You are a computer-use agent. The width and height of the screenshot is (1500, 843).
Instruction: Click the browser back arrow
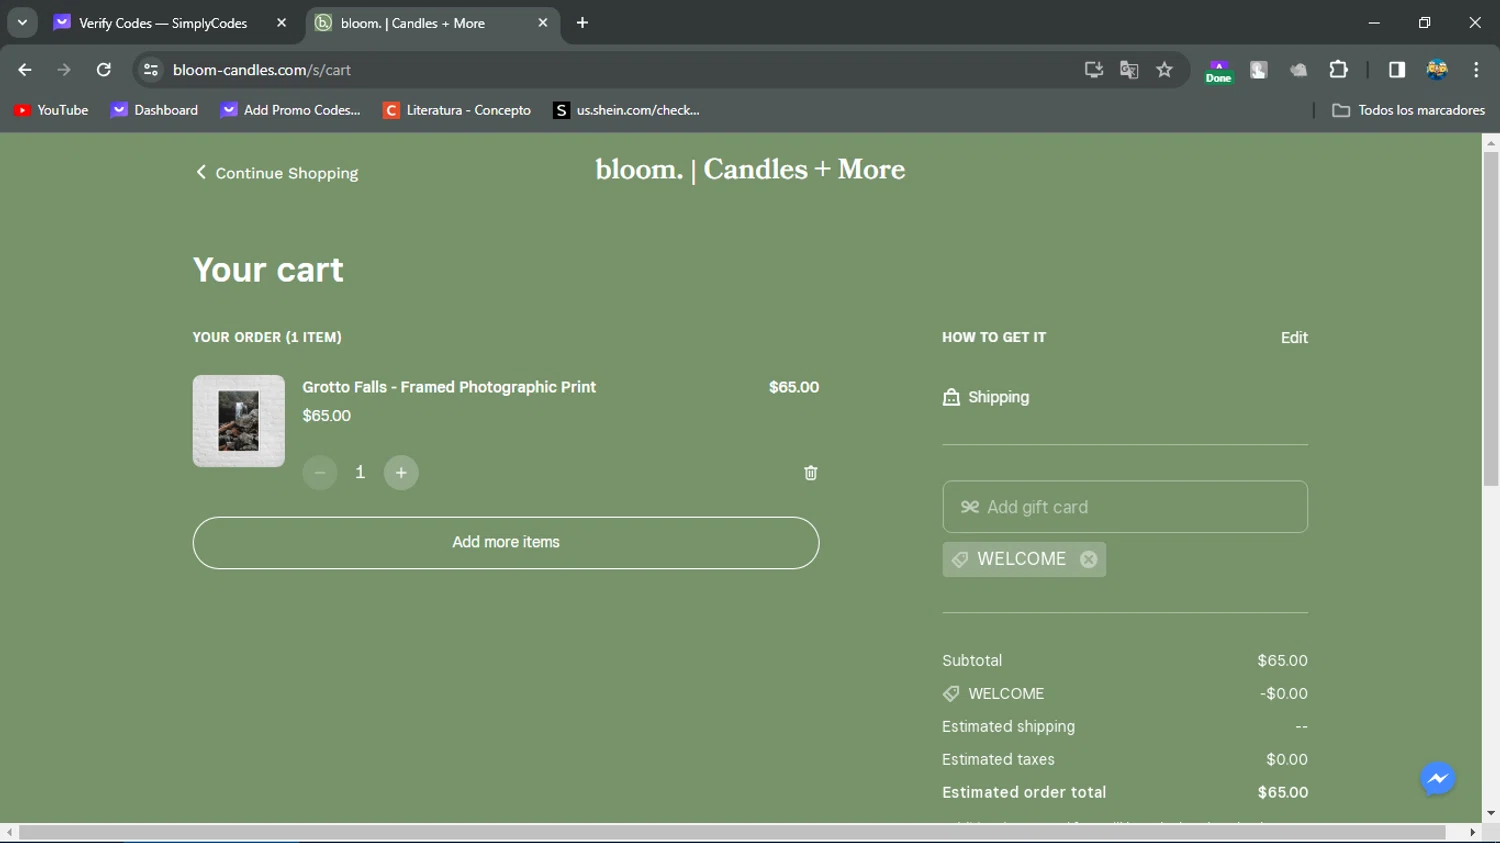(x=25, y=70)
